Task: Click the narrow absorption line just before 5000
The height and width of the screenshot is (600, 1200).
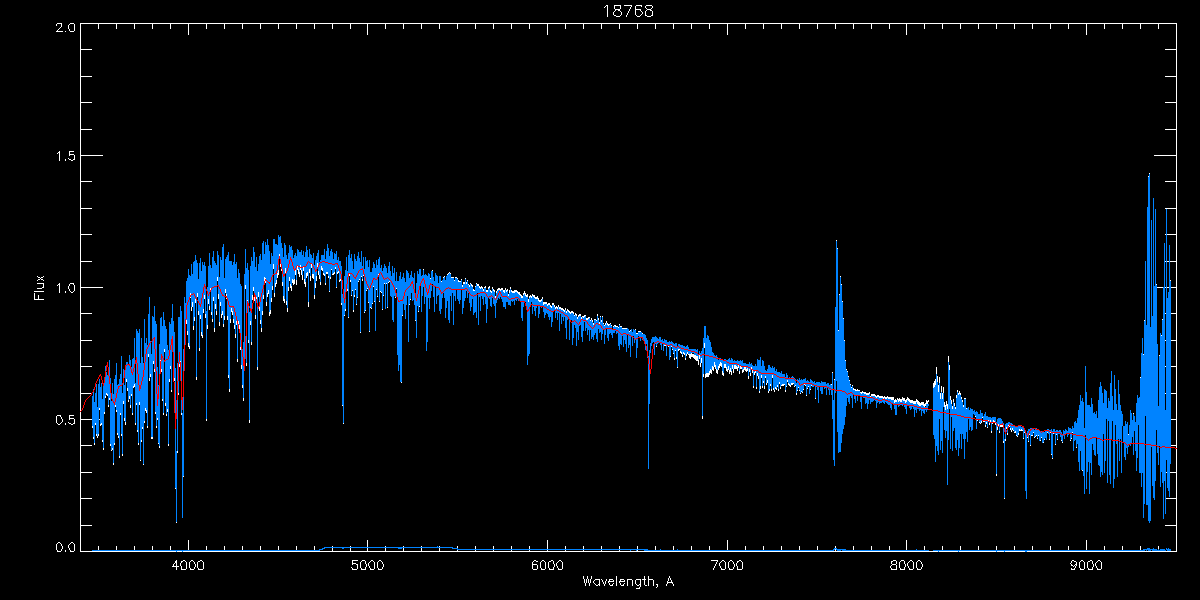Action: coord(343,420)
